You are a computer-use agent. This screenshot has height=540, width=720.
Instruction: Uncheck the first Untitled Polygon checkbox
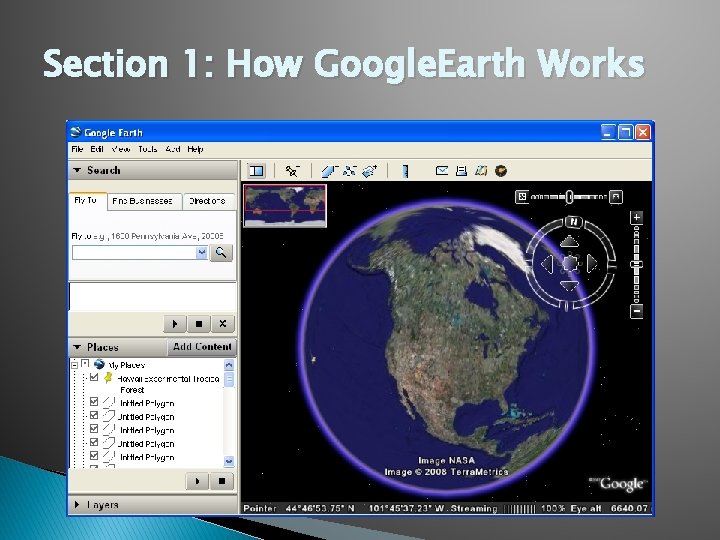click(94, 401)
